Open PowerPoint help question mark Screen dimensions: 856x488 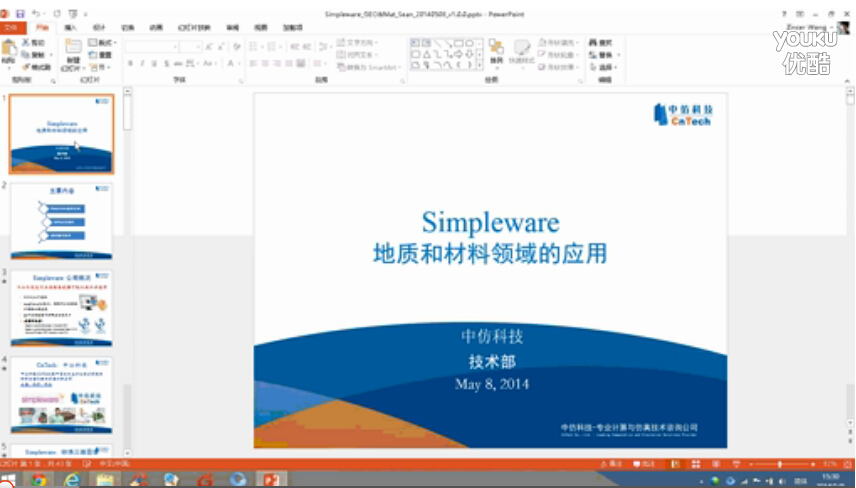(x=784, y=14)
